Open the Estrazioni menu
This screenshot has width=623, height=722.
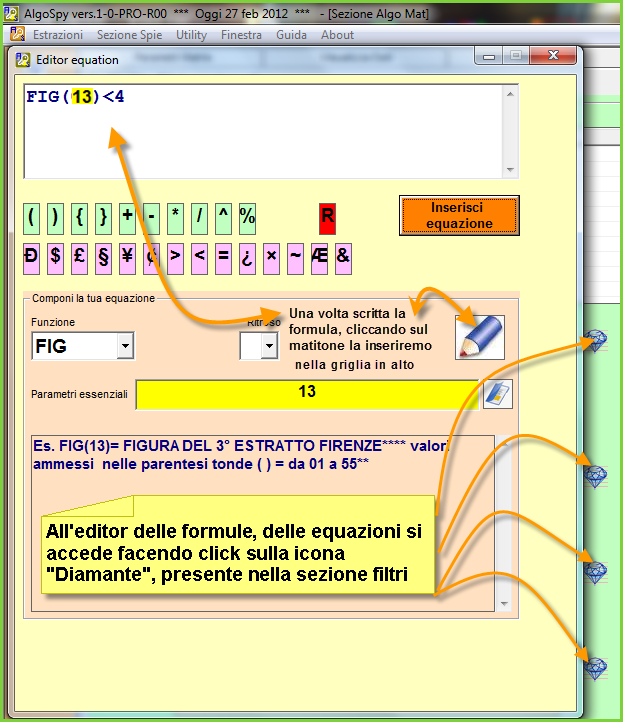click(58, 35)
